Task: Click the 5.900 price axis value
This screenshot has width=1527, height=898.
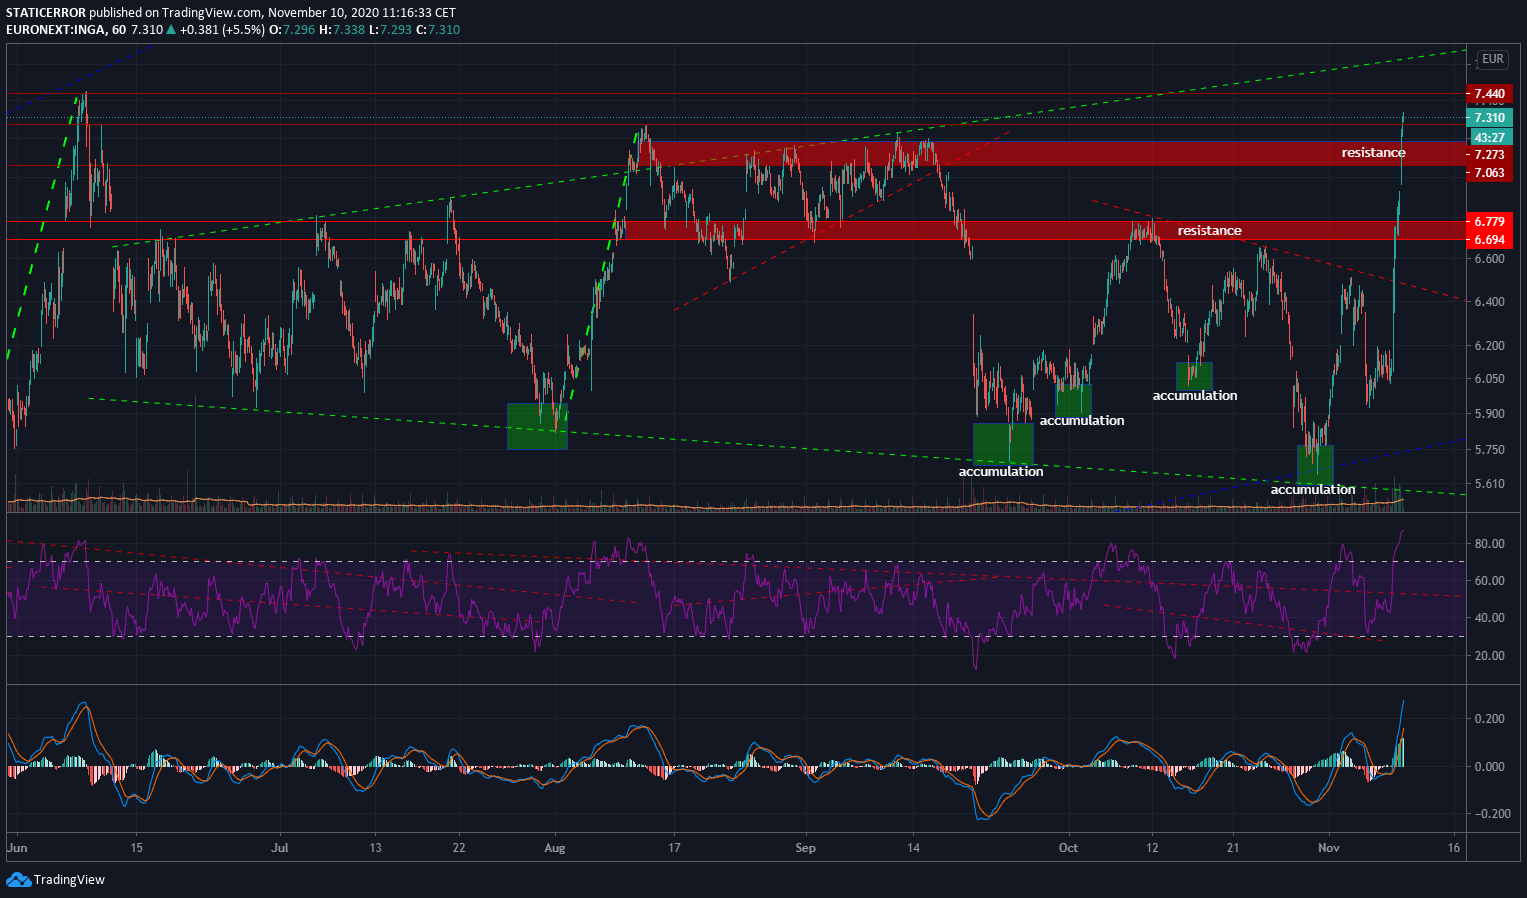Action: coord(1489,414)
